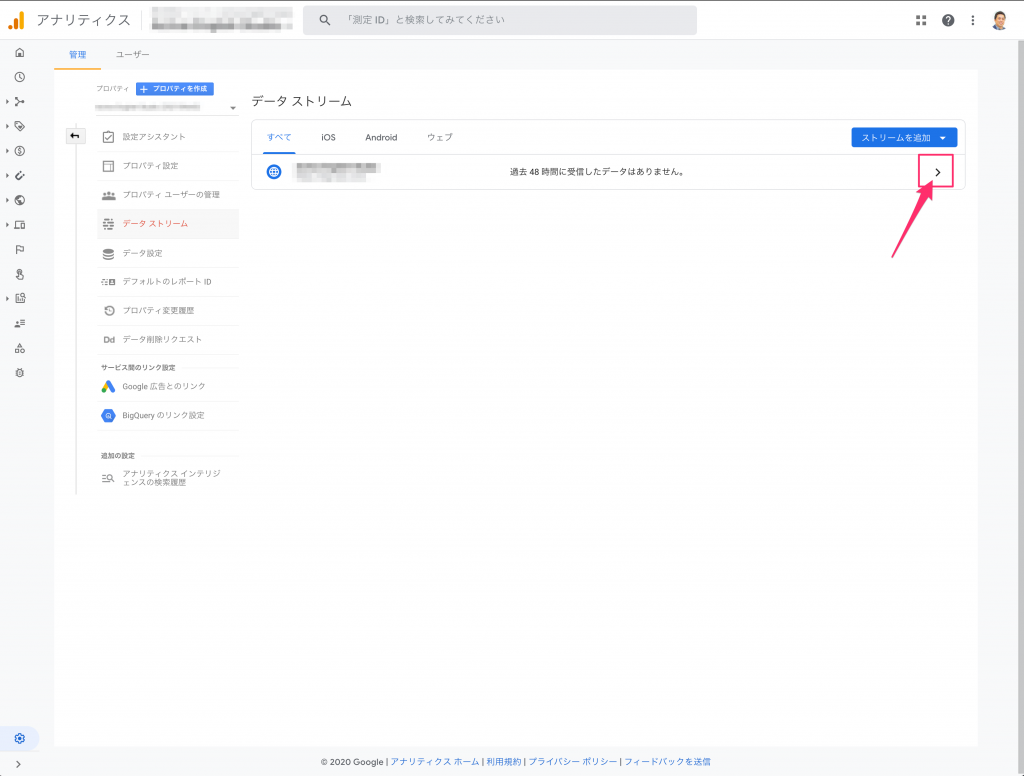Click the user profile avatar
The image size is (1024, 776).
(x=999, y=20)
